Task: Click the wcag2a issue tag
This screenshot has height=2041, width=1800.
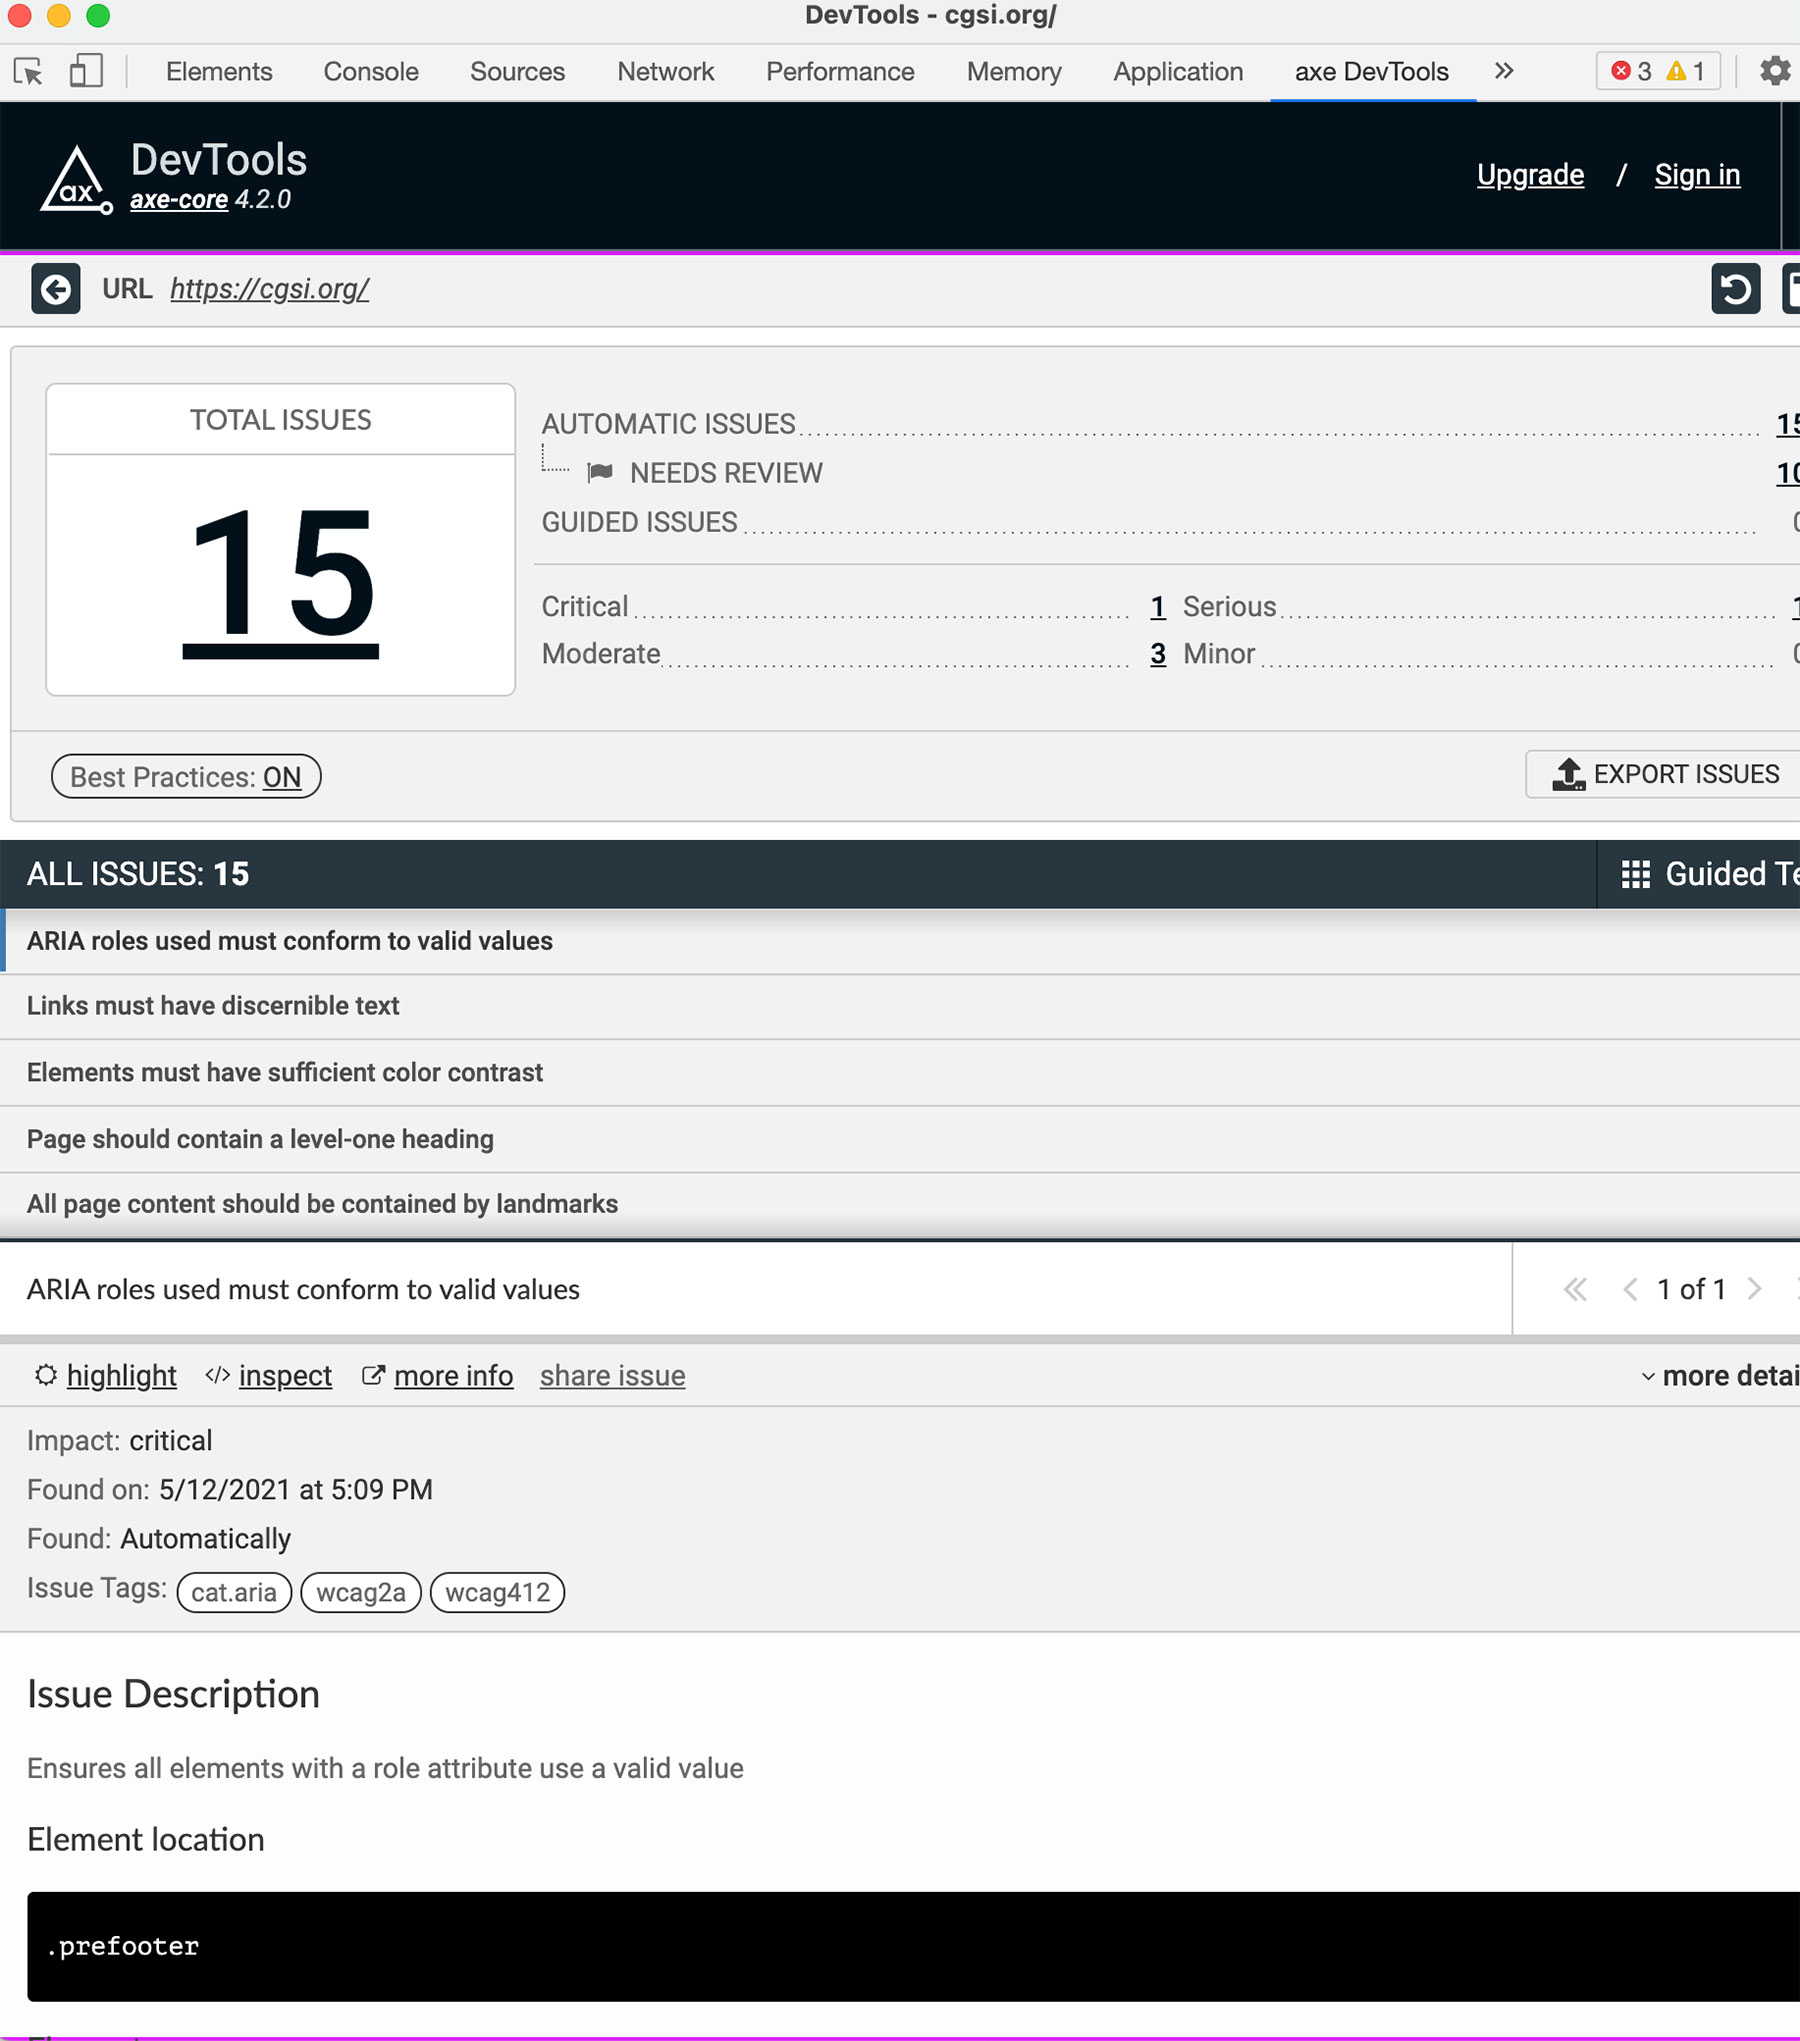Action: (x=361, y=1592)
